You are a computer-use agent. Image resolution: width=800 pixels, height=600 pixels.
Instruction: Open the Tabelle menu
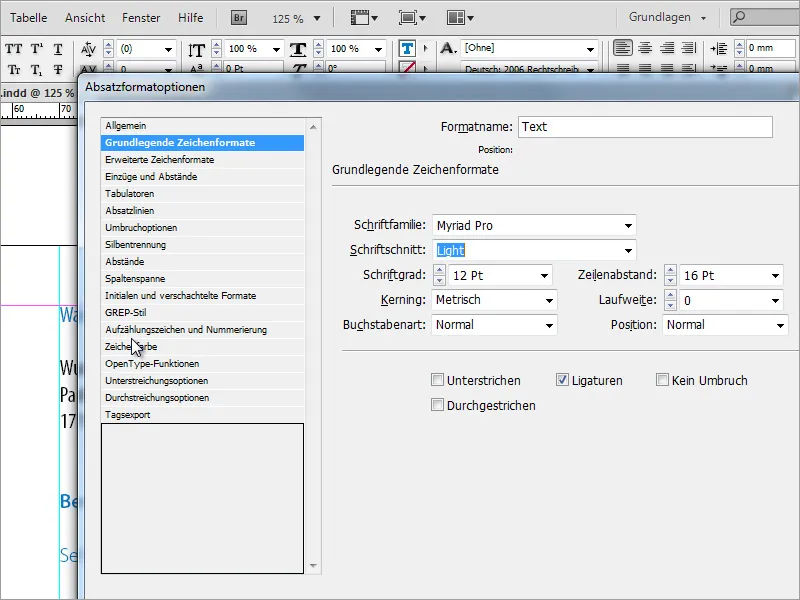click(29, 18)
